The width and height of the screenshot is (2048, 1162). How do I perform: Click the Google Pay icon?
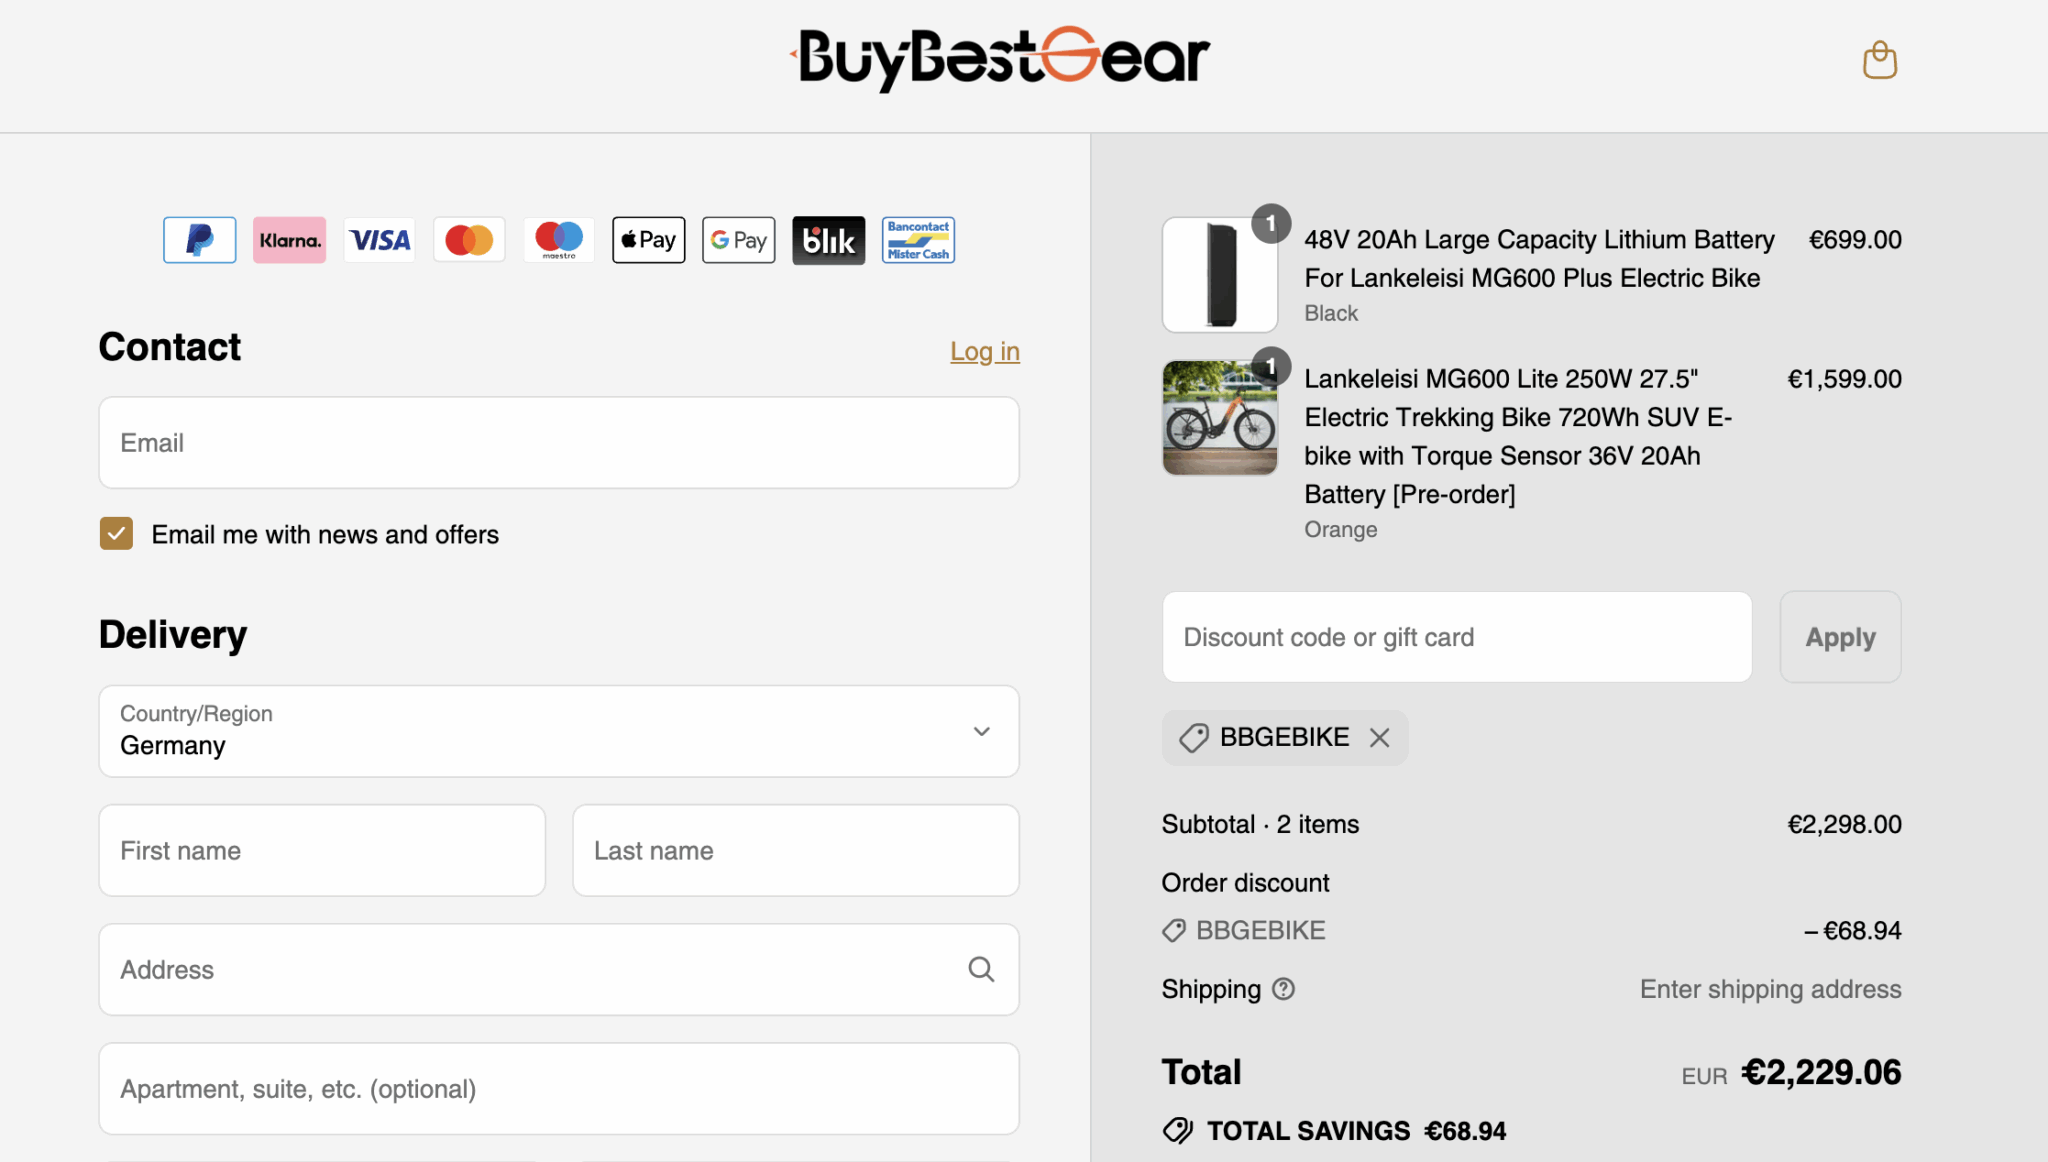point(739,240)
